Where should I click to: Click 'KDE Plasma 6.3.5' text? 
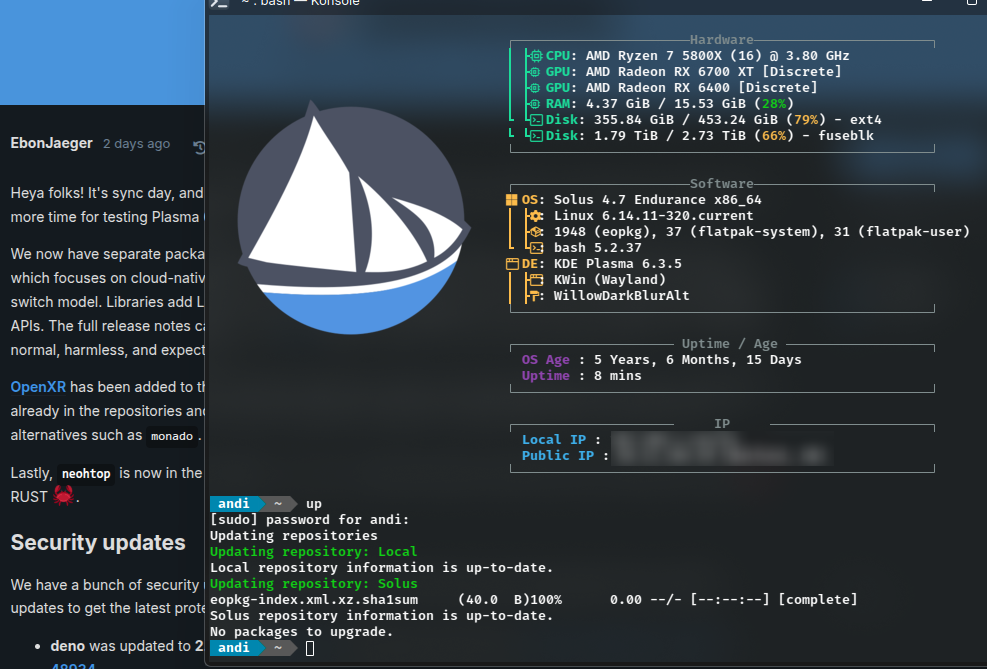point(618,264)
